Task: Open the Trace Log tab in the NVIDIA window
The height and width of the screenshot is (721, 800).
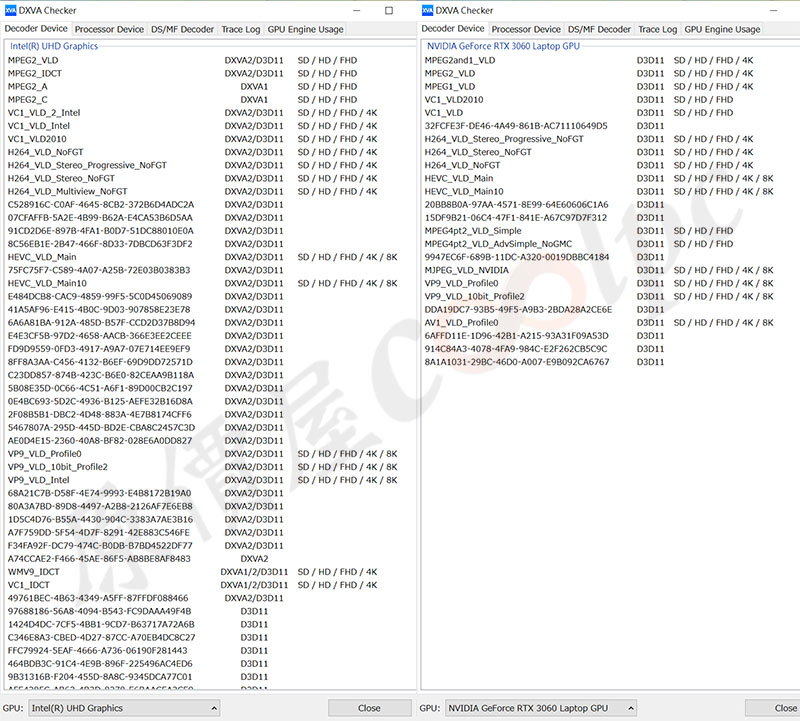Action: tap(658, 30)
